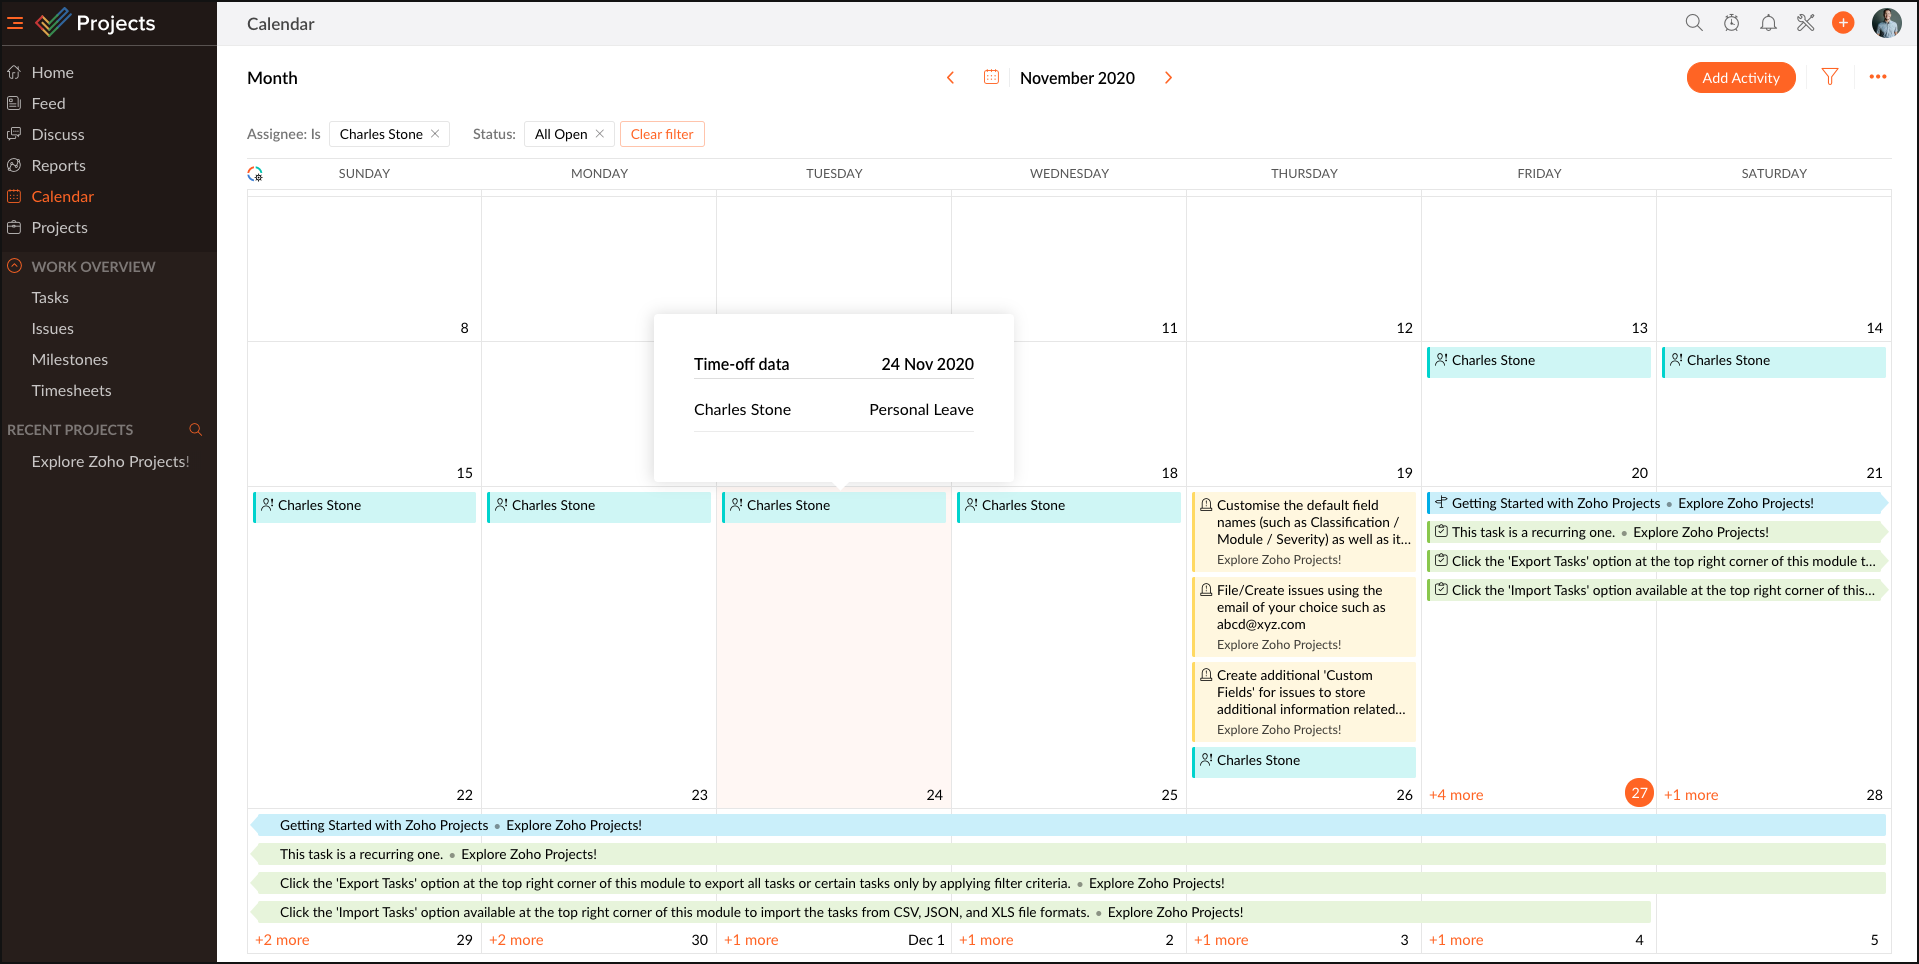The image size is (1919, 964).
Task: Select the highlighted date 27
Action: point(1639,793)
